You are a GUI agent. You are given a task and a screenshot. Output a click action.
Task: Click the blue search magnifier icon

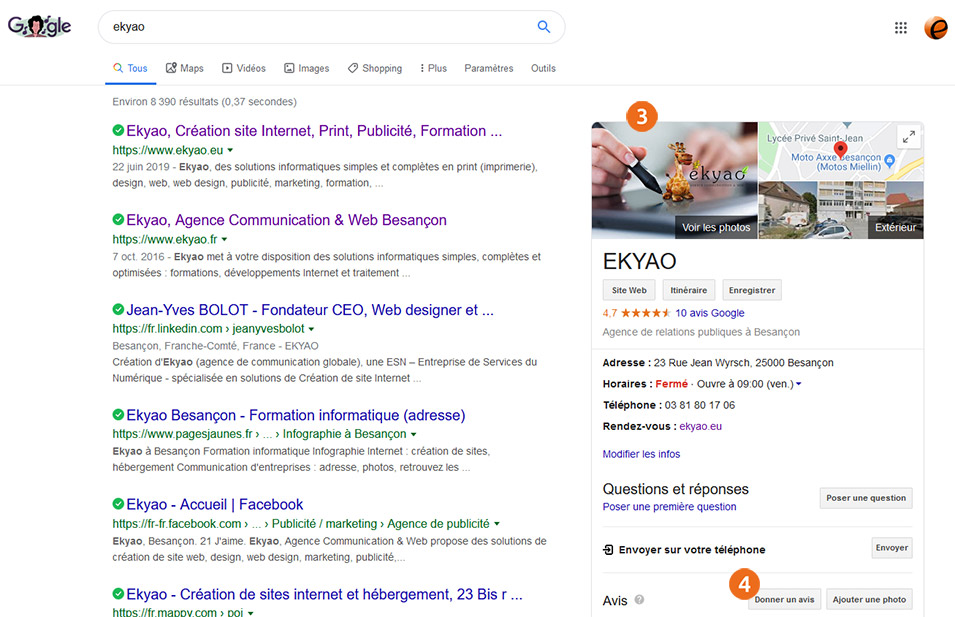tap(543, 27)
